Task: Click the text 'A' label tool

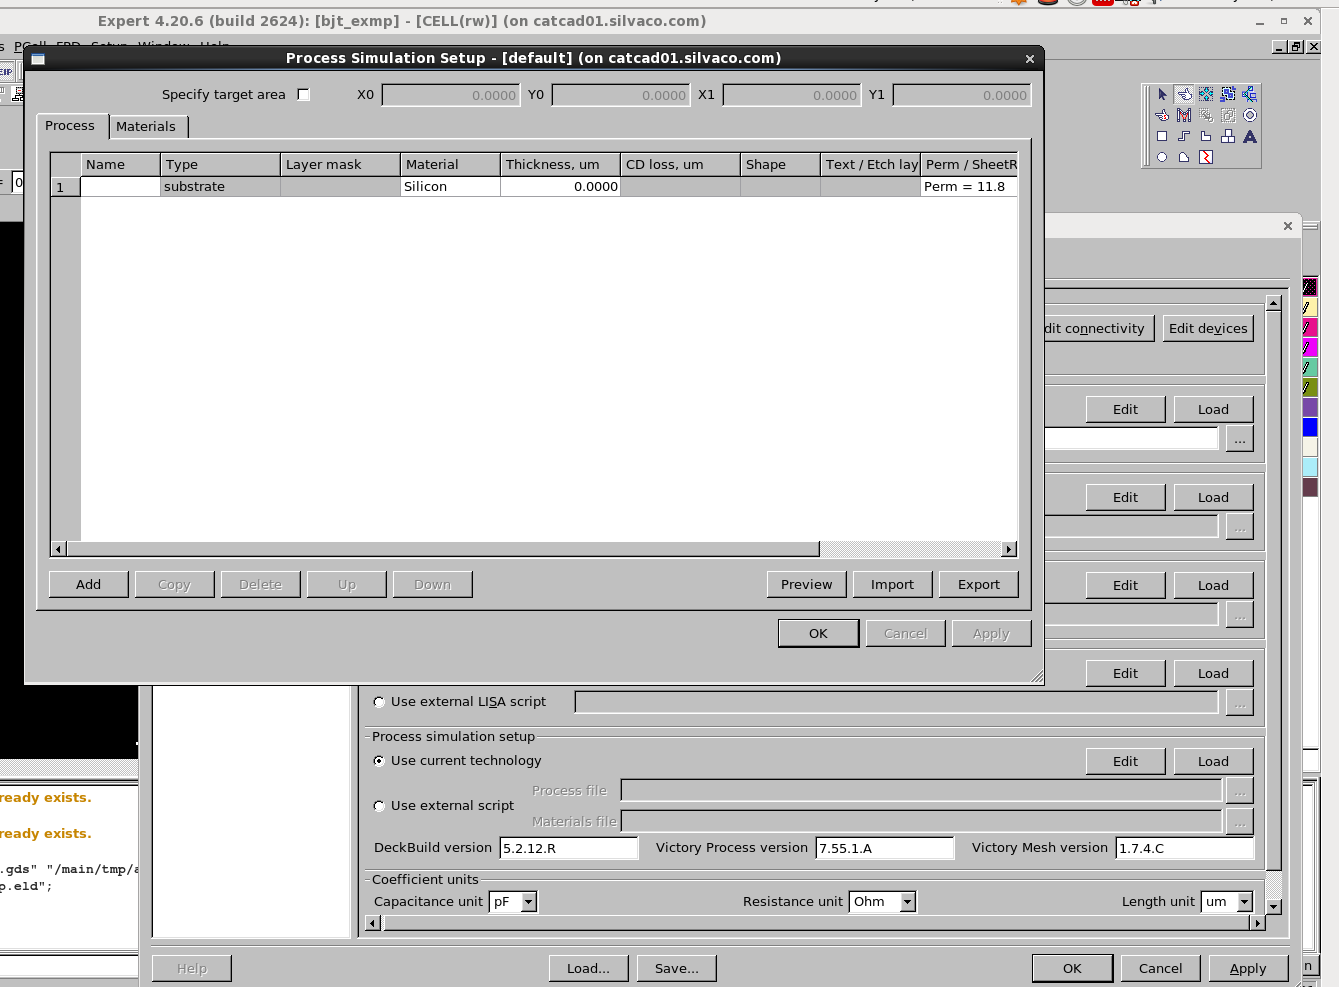Action: pyautogui.click(x=1250, y=137)
